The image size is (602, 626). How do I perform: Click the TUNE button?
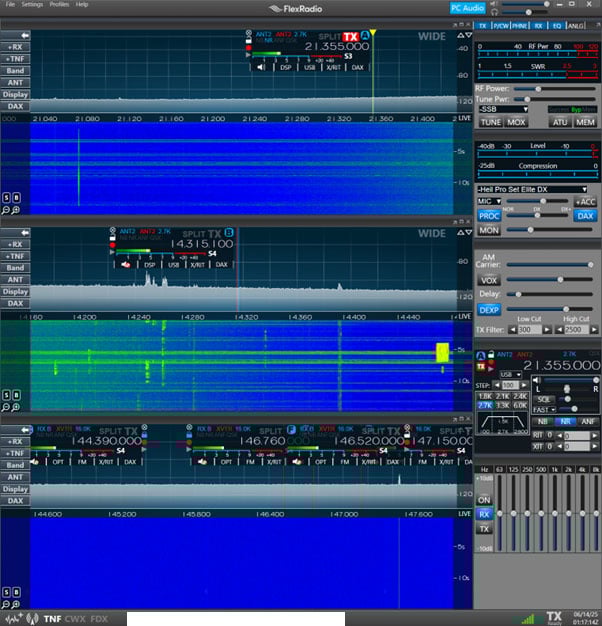click(491, 123)
